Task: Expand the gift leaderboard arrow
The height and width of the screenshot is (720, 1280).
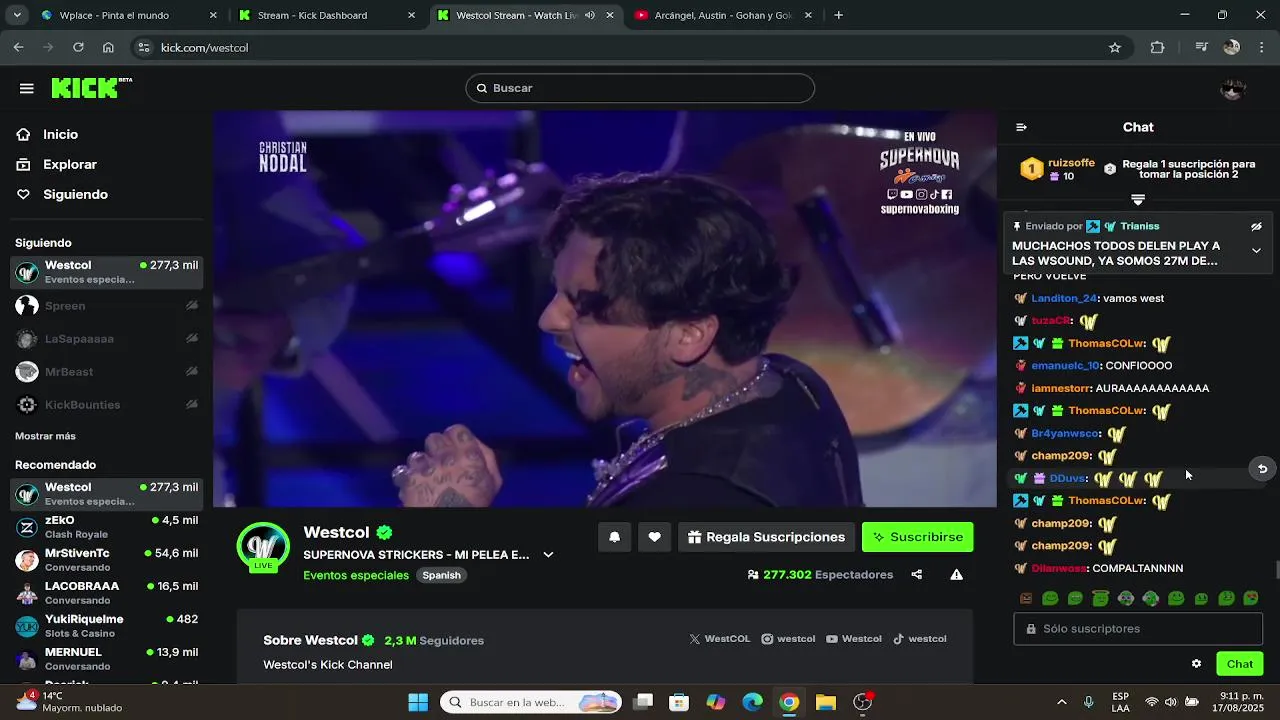Action: 1138,199
